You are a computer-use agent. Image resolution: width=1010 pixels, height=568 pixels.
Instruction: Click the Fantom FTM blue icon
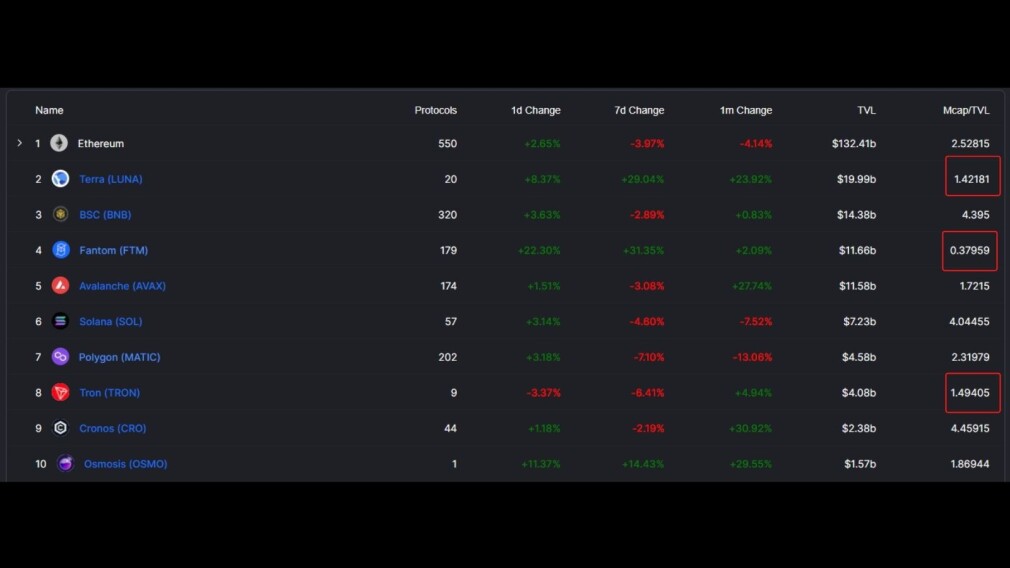click(61, 250)
